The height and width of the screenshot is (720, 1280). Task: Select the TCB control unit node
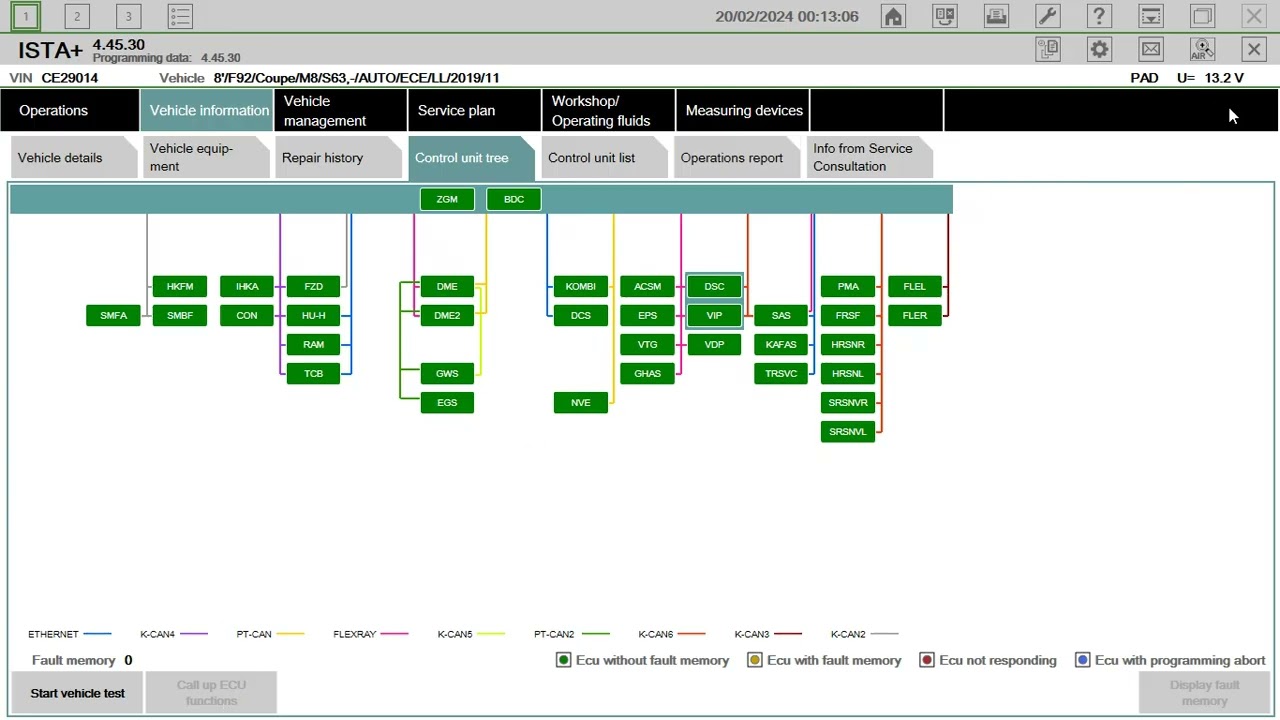pyautogui.click(x=314, y=373)
